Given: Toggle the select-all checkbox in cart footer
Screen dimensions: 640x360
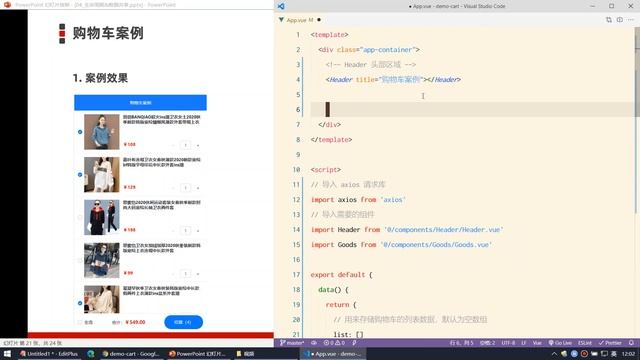Looking at the screenshot, I should (80, 322).
